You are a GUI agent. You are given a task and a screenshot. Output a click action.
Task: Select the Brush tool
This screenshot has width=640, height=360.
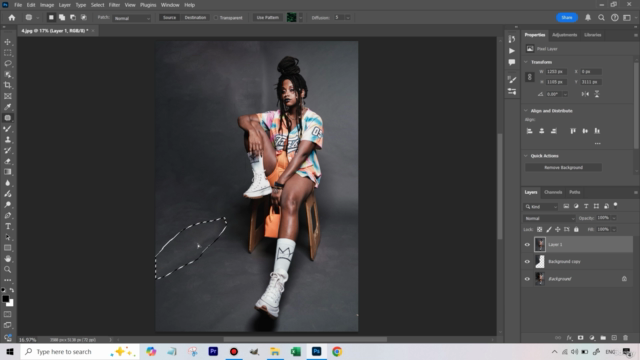8,129
